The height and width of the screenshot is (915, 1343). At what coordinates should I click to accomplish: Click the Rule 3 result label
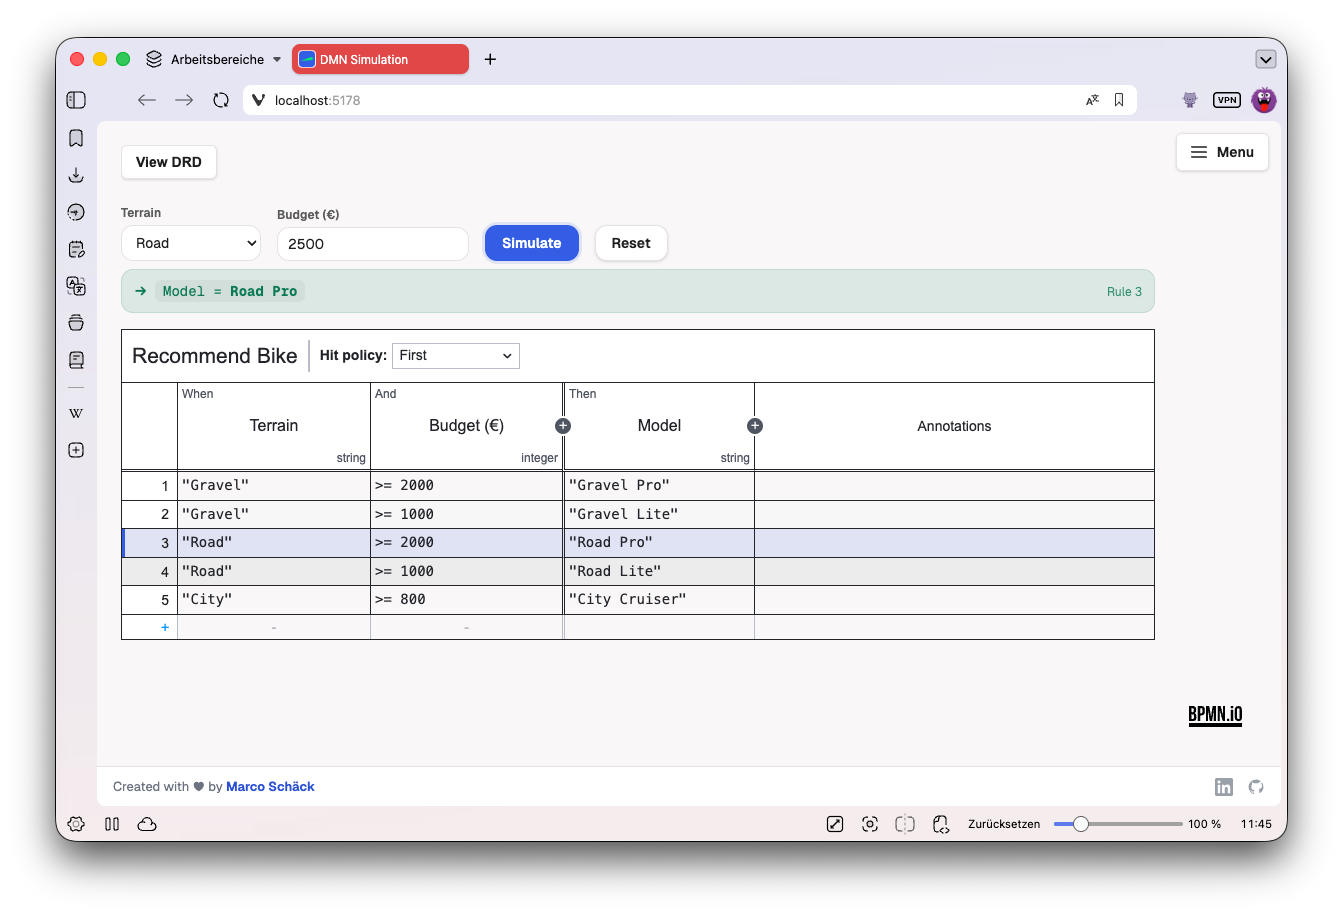(1124, 292)
